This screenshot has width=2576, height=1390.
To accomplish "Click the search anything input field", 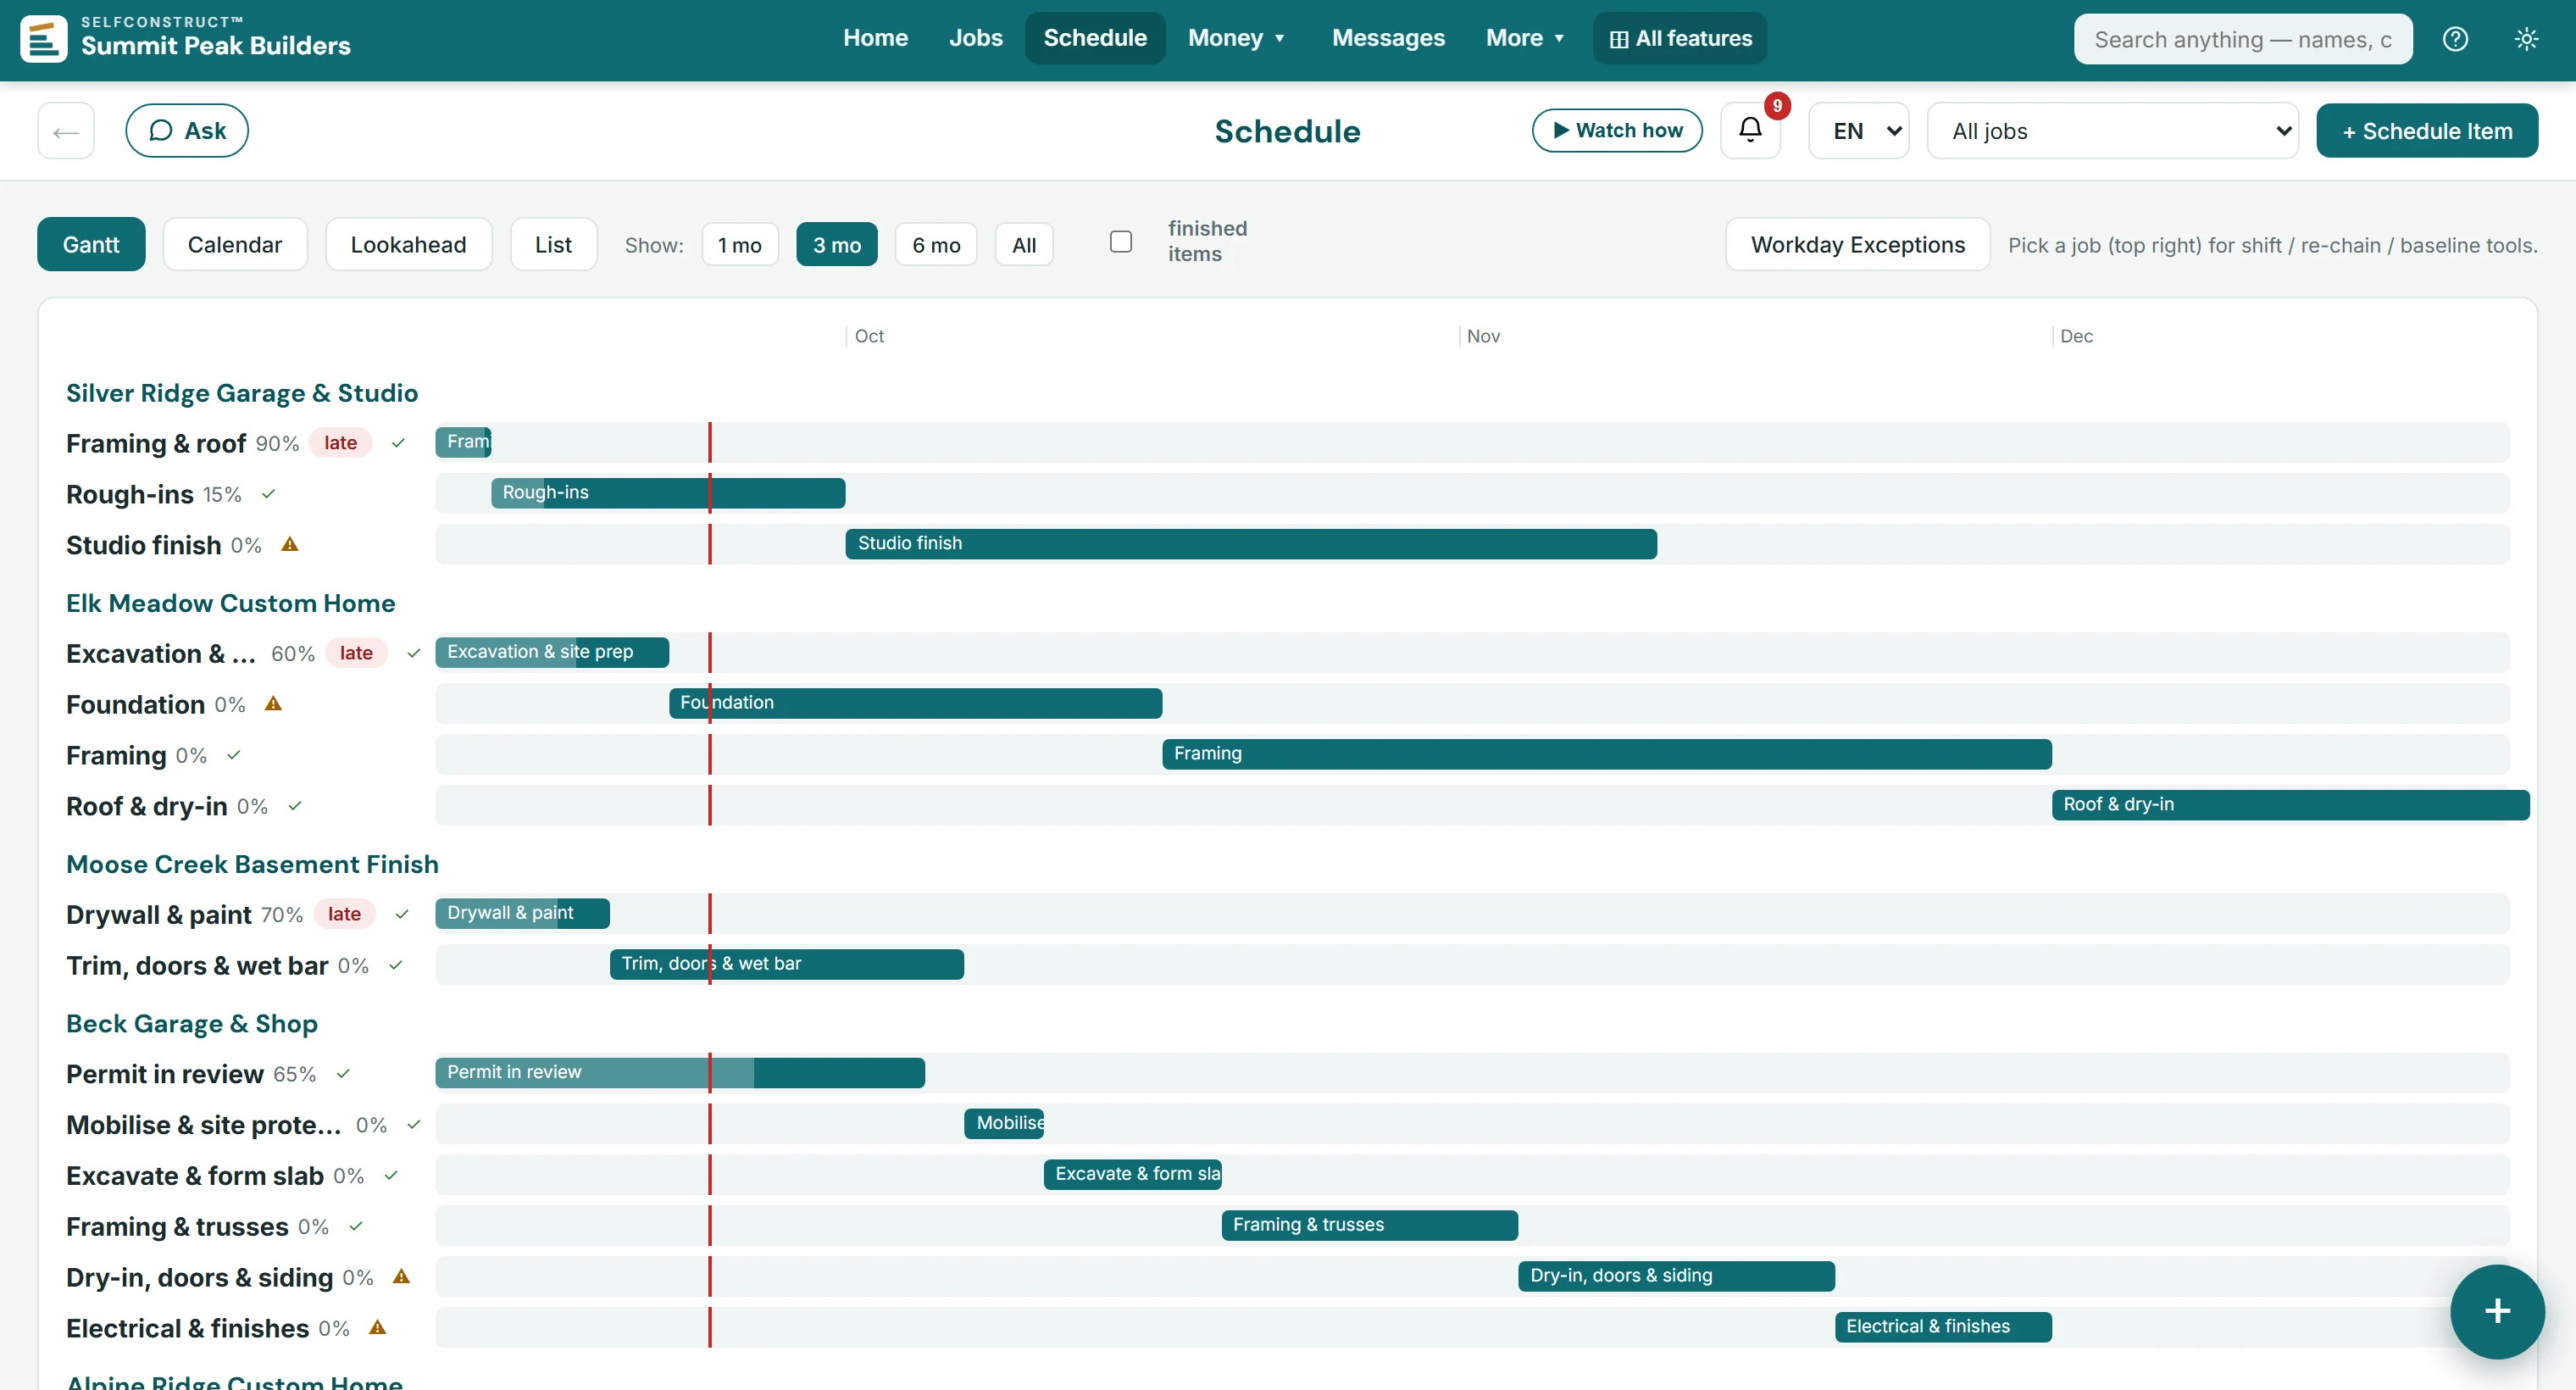I will pos(2243,39).
